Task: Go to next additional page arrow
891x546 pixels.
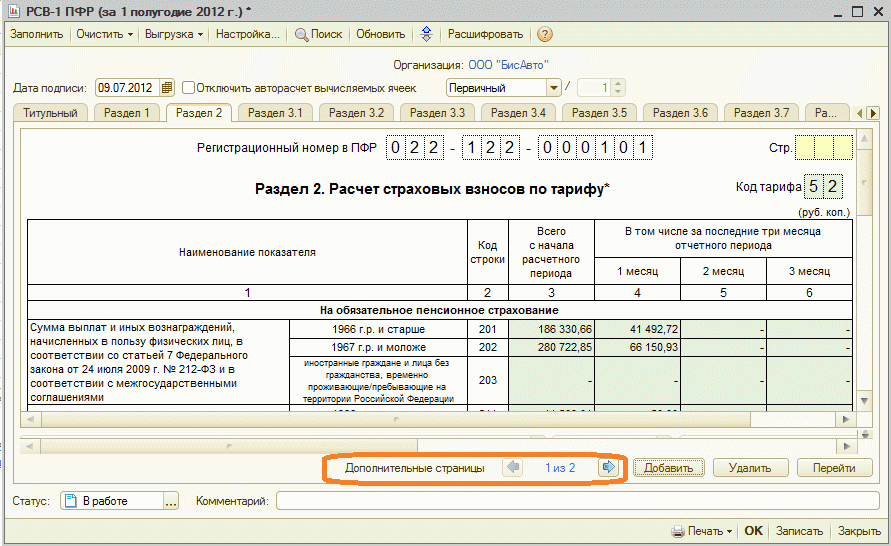Action: 607,467
